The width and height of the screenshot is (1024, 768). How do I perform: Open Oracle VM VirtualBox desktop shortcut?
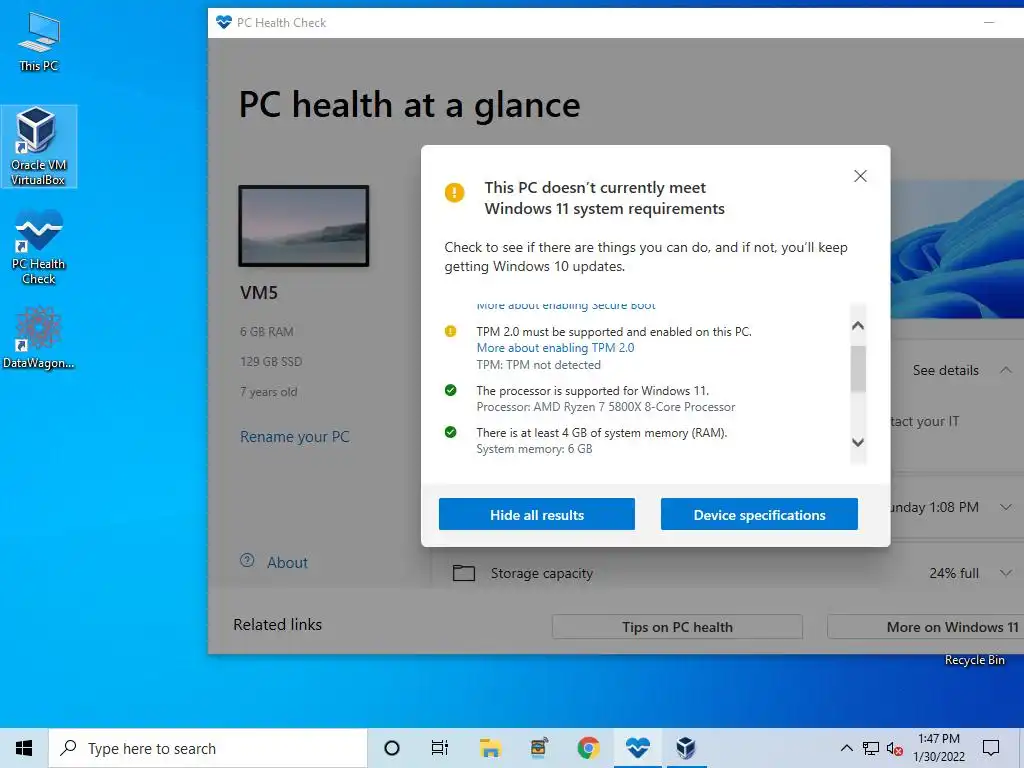(x=39, y=146)
